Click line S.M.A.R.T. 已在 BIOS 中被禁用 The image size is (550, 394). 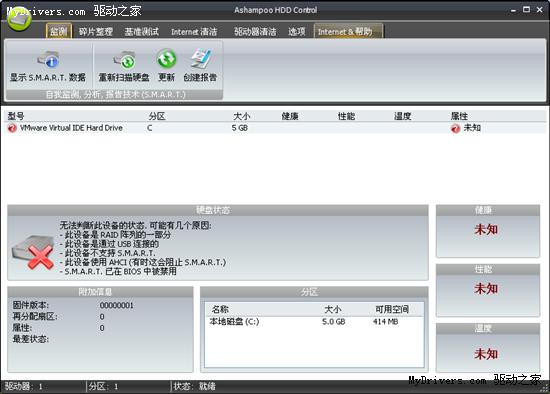point(118,271)
